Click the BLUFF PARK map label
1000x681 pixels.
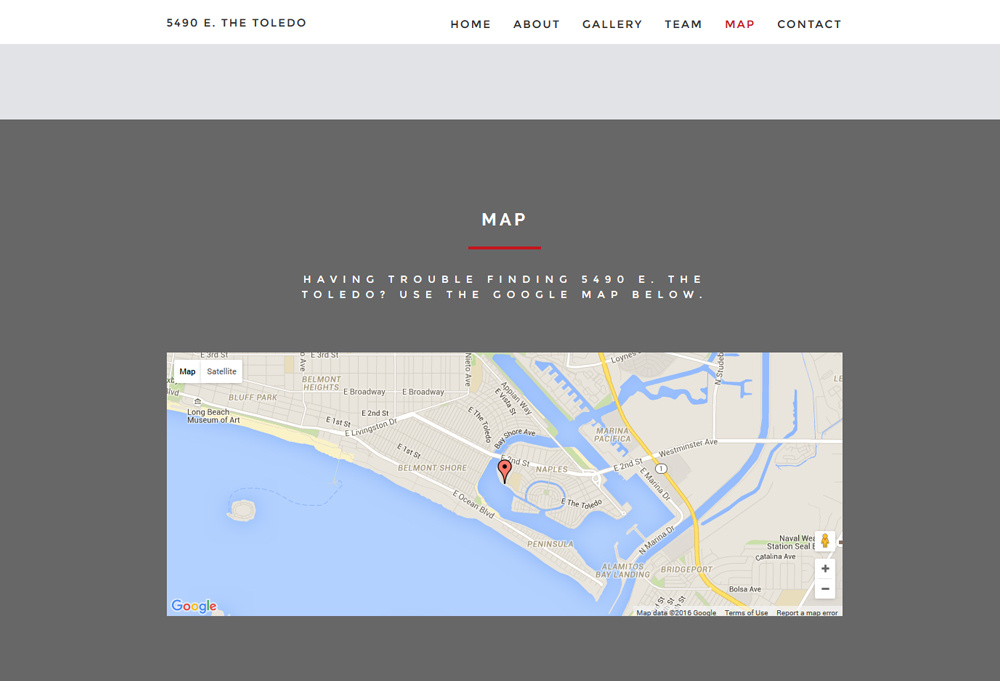click(253, 397)
